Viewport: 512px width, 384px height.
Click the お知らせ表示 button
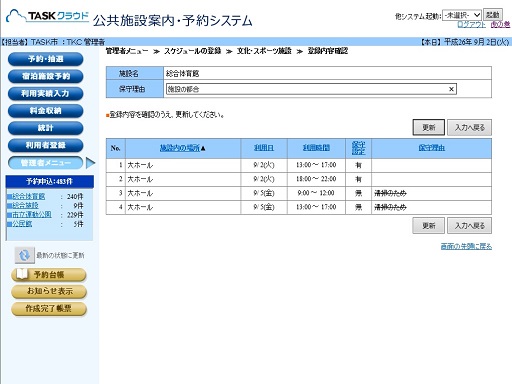pos(49,291)
